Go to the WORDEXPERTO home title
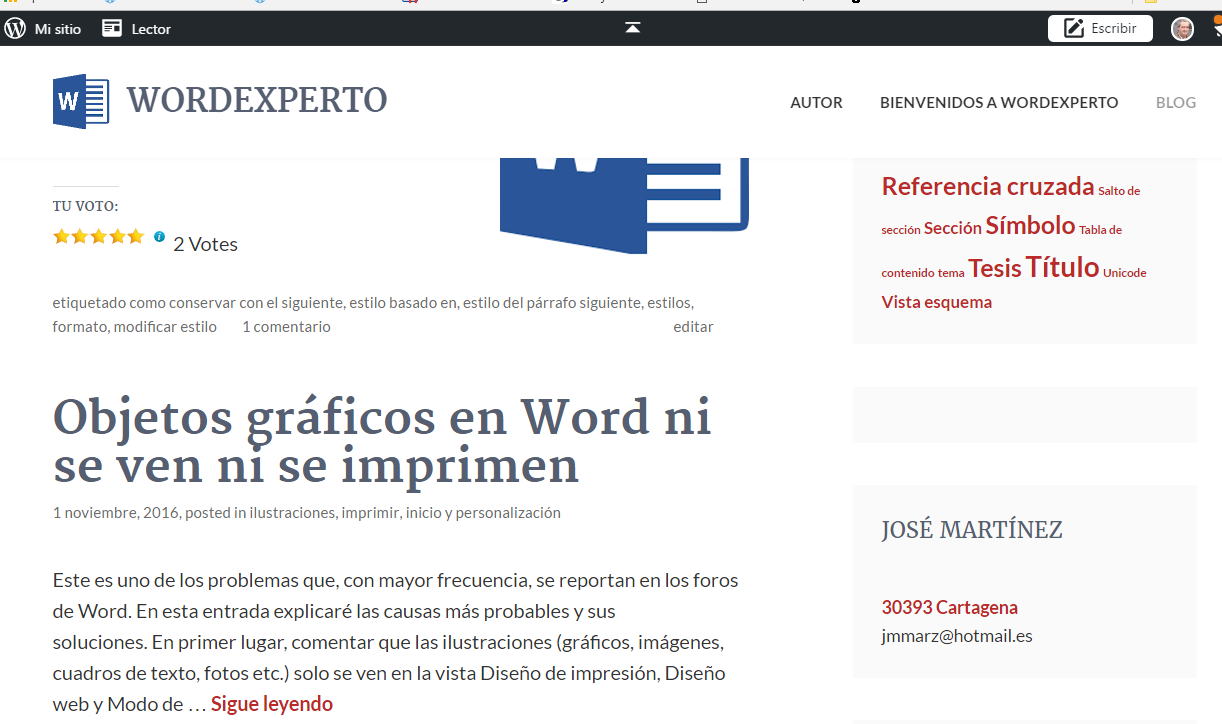 [257, 101]
